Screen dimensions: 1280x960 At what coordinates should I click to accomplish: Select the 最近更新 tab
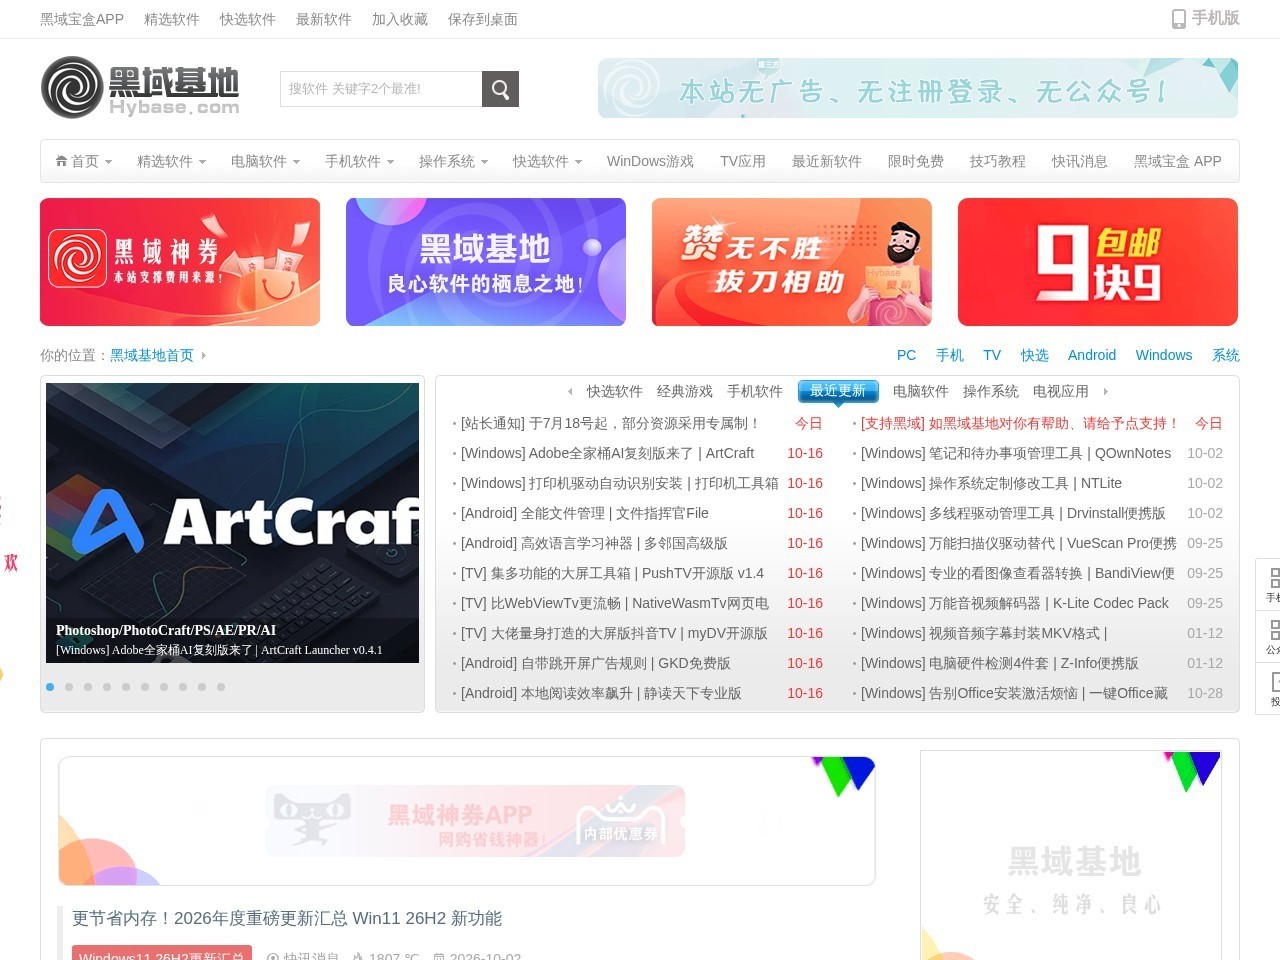point(838,391)
